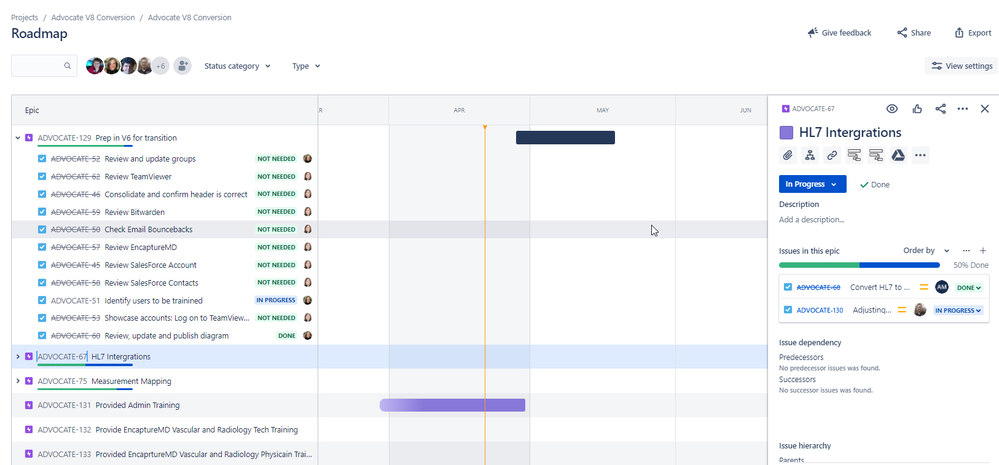Click the thumbs-up vote icon
Screen dimensions: 999x465
point(917,109)
